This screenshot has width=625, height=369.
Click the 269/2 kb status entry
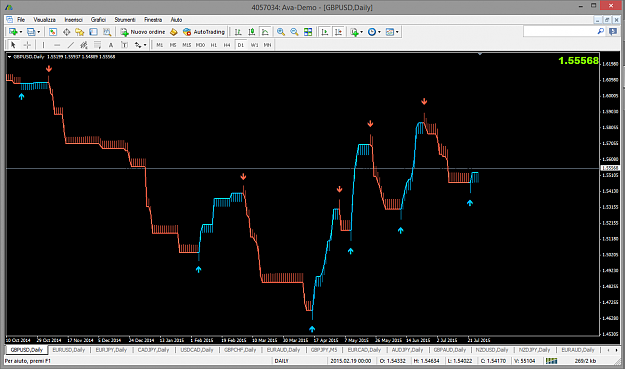585,361
